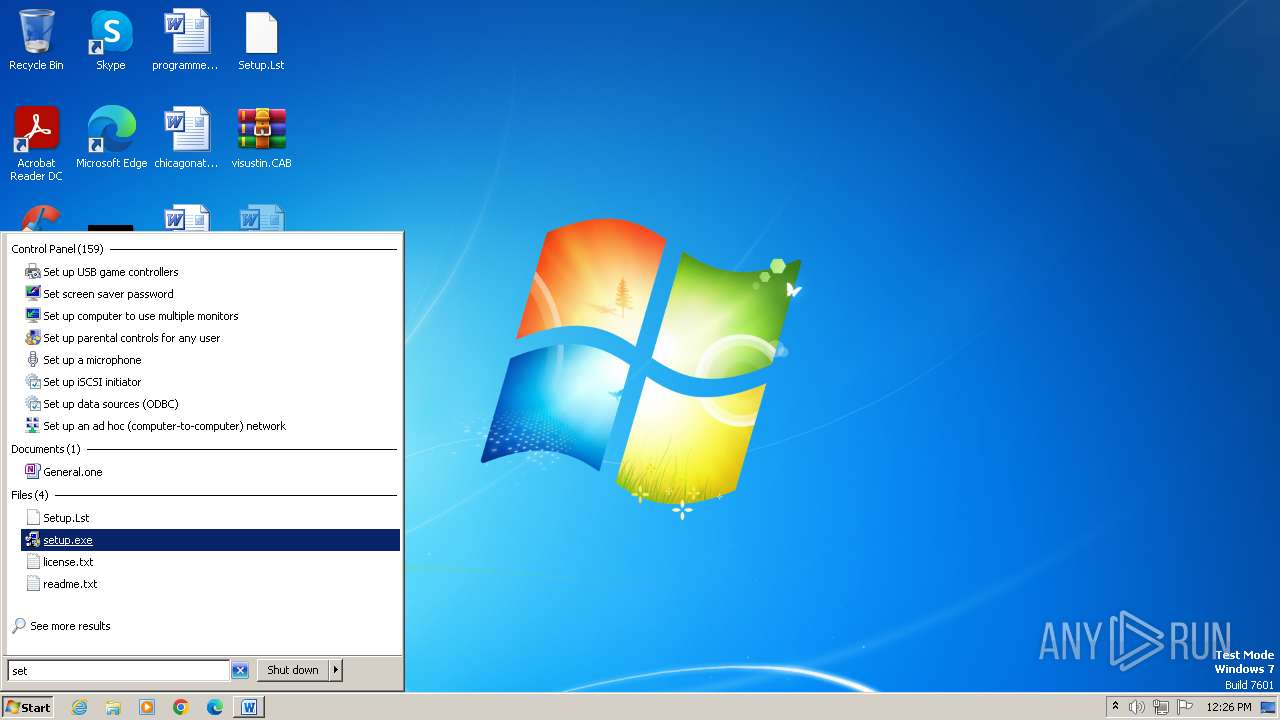Open the Acrobat Reader DC shortcut
1280x720 pixels.
(x=36, y=144)
